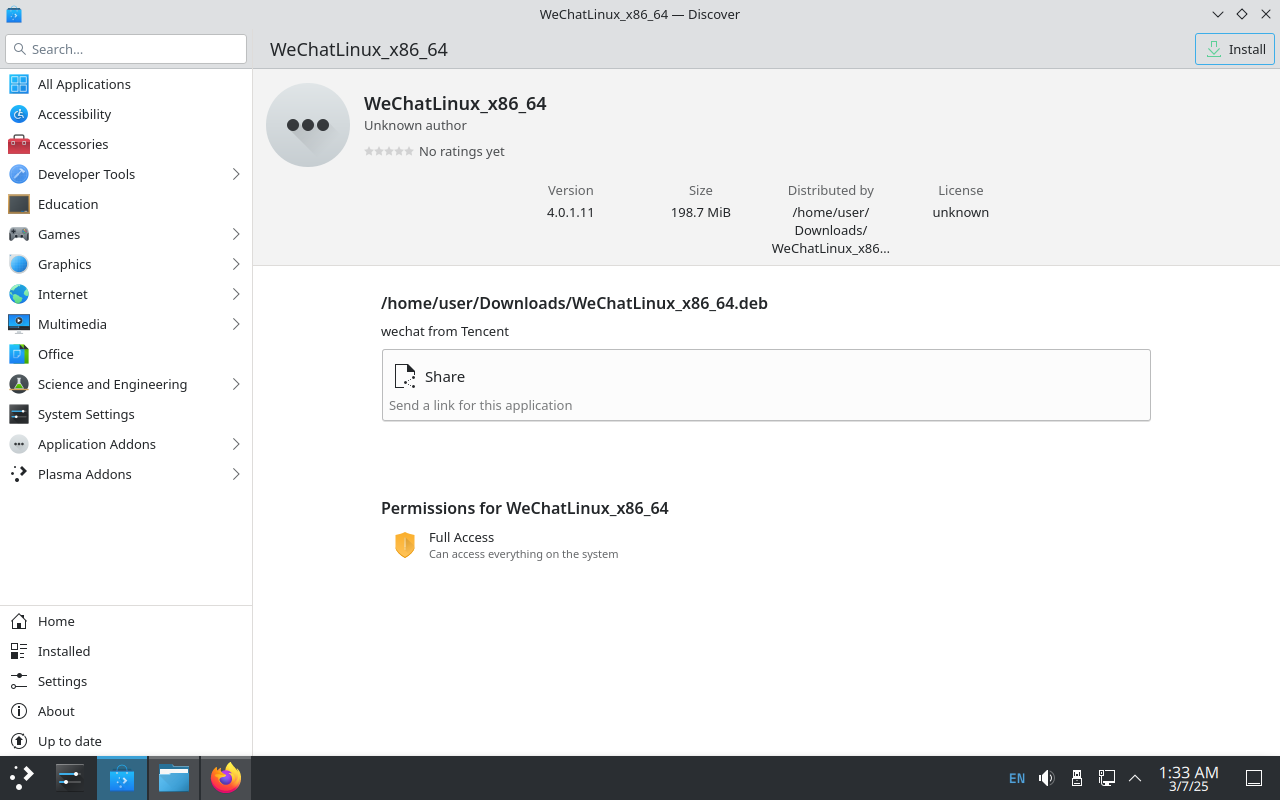Click the Accessibility category icon
The height and width of the screenshot is (800, 1280).
(19, 114)
